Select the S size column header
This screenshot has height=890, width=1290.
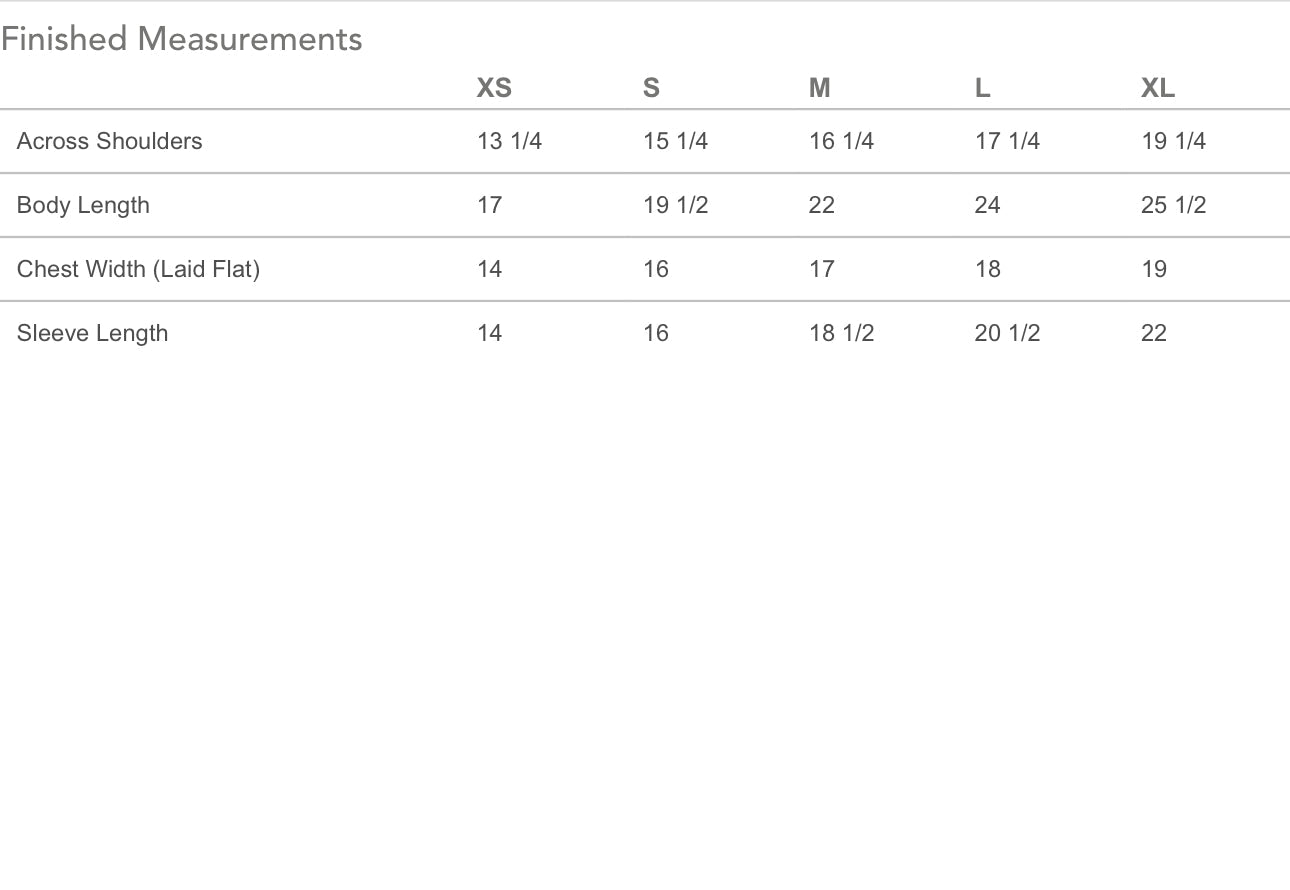651,88
